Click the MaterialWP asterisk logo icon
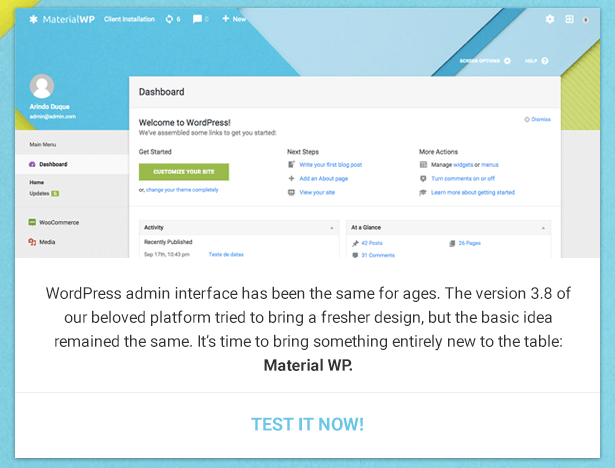 click(x=33, y=19)
